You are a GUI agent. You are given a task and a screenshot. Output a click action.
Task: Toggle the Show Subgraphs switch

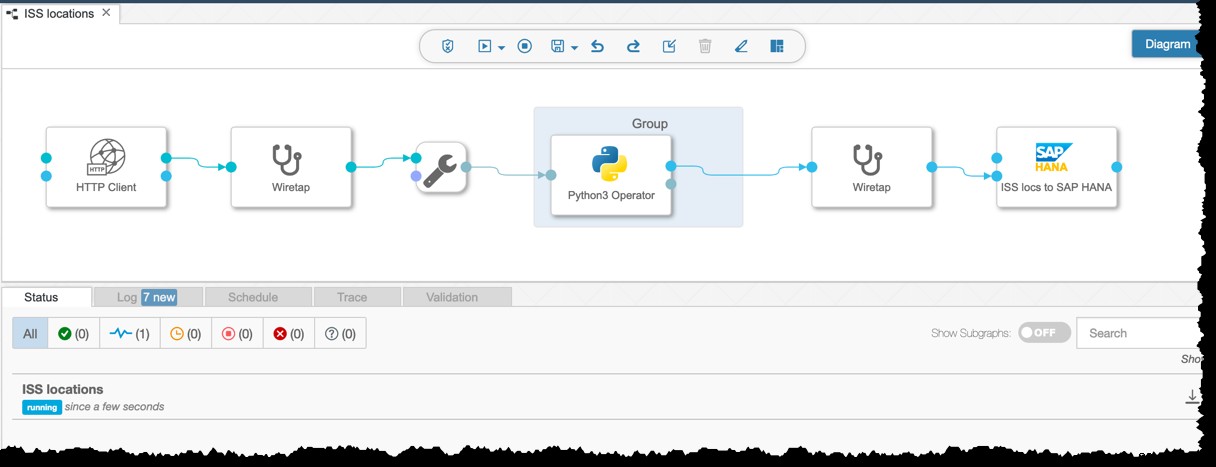[x=1044, y=333]
